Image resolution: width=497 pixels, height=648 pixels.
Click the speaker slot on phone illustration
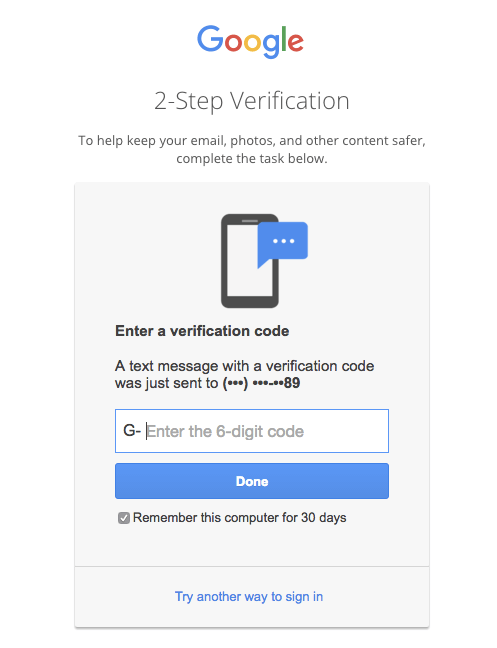(x=250, y=221)
